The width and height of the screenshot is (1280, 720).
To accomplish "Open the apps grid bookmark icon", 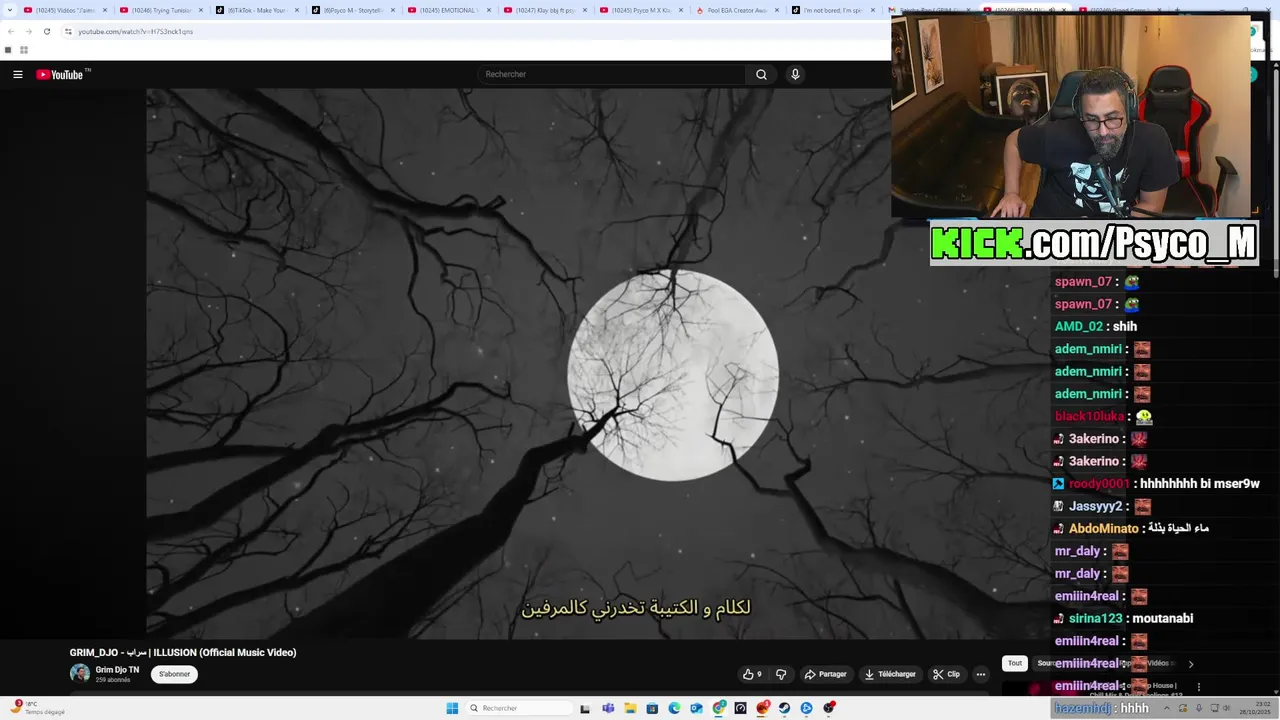I will coord(24,49).
